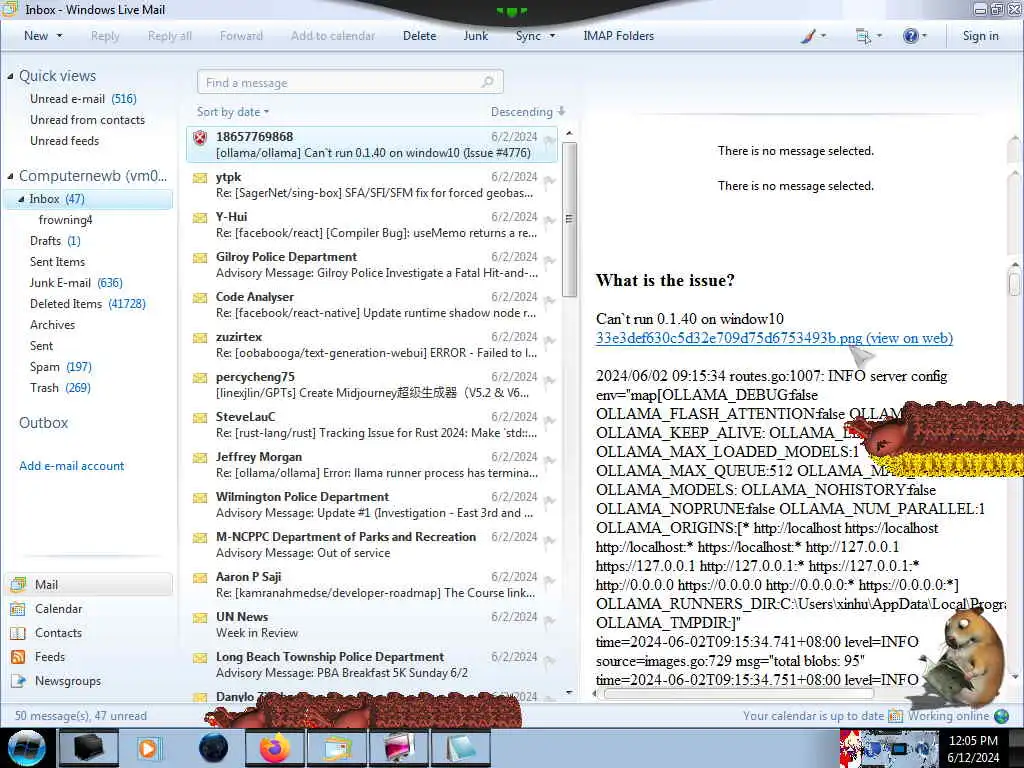Select Unread from contacts quick view
The image size is (1024, 768).
pyautogui.click(x=88, y=120)
